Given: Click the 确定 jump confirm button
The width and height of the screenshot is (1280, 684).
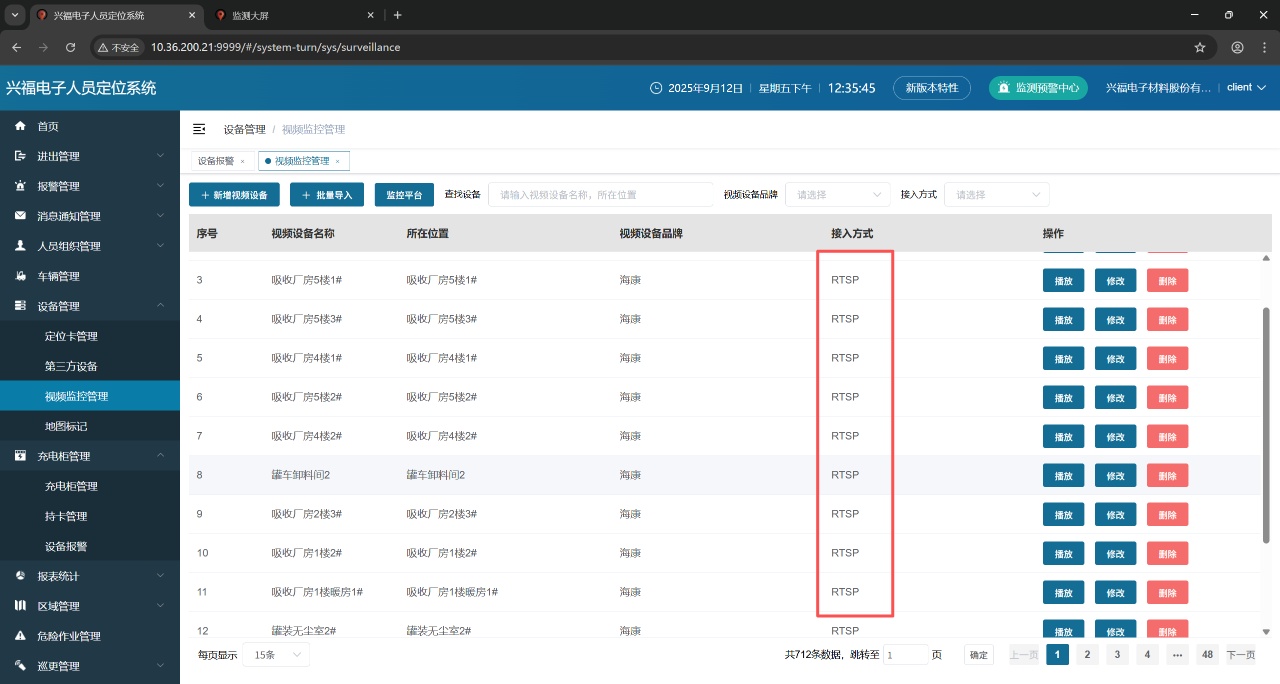Looking at the screenshot, I should (x=979, y=655).
